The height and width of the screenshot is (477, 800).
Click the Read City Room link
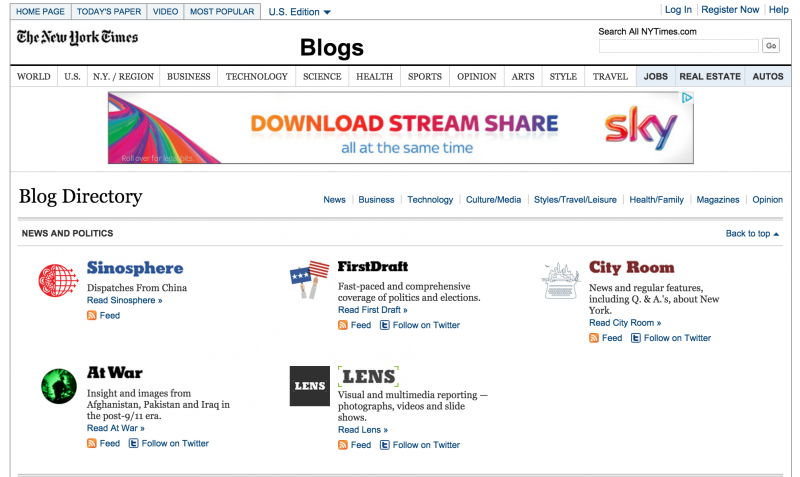(x=625, y=323)
